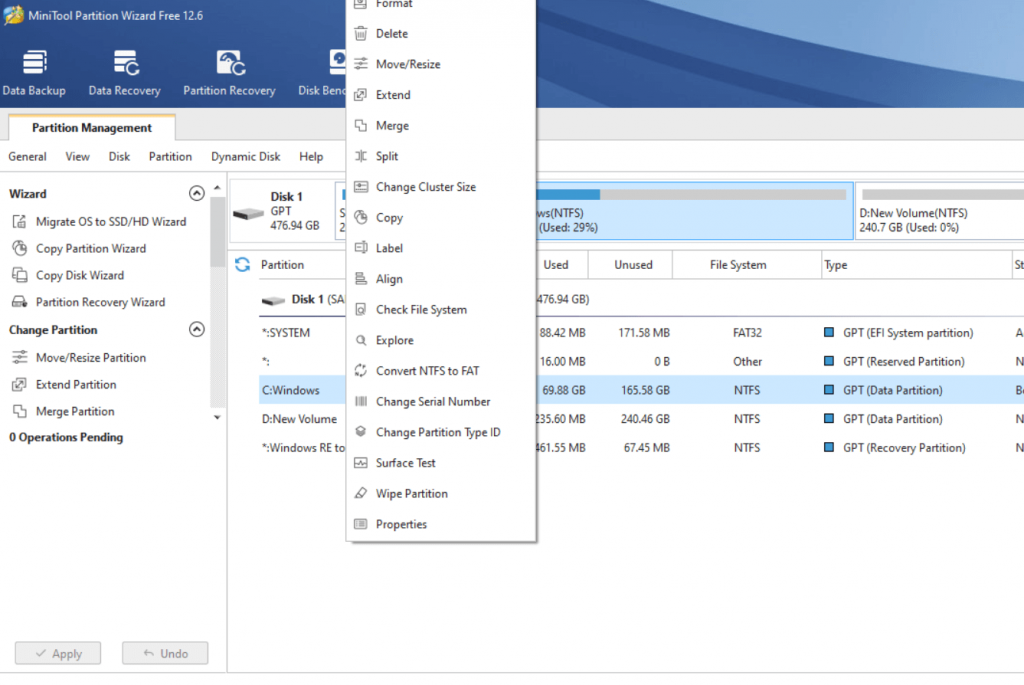Start the Copy Disk Wizard
The image size is (1024, 685).
[80, 275]
